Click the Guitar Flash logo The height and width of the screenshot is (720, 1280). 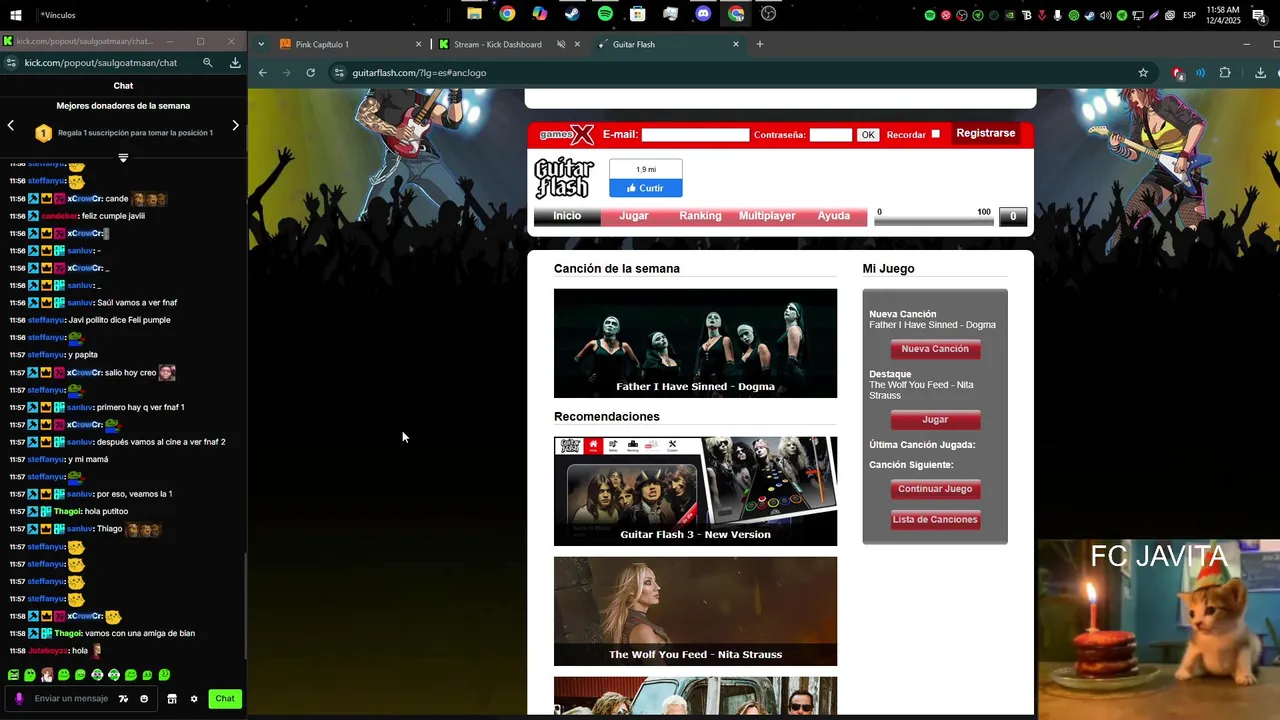coord(564,179)
